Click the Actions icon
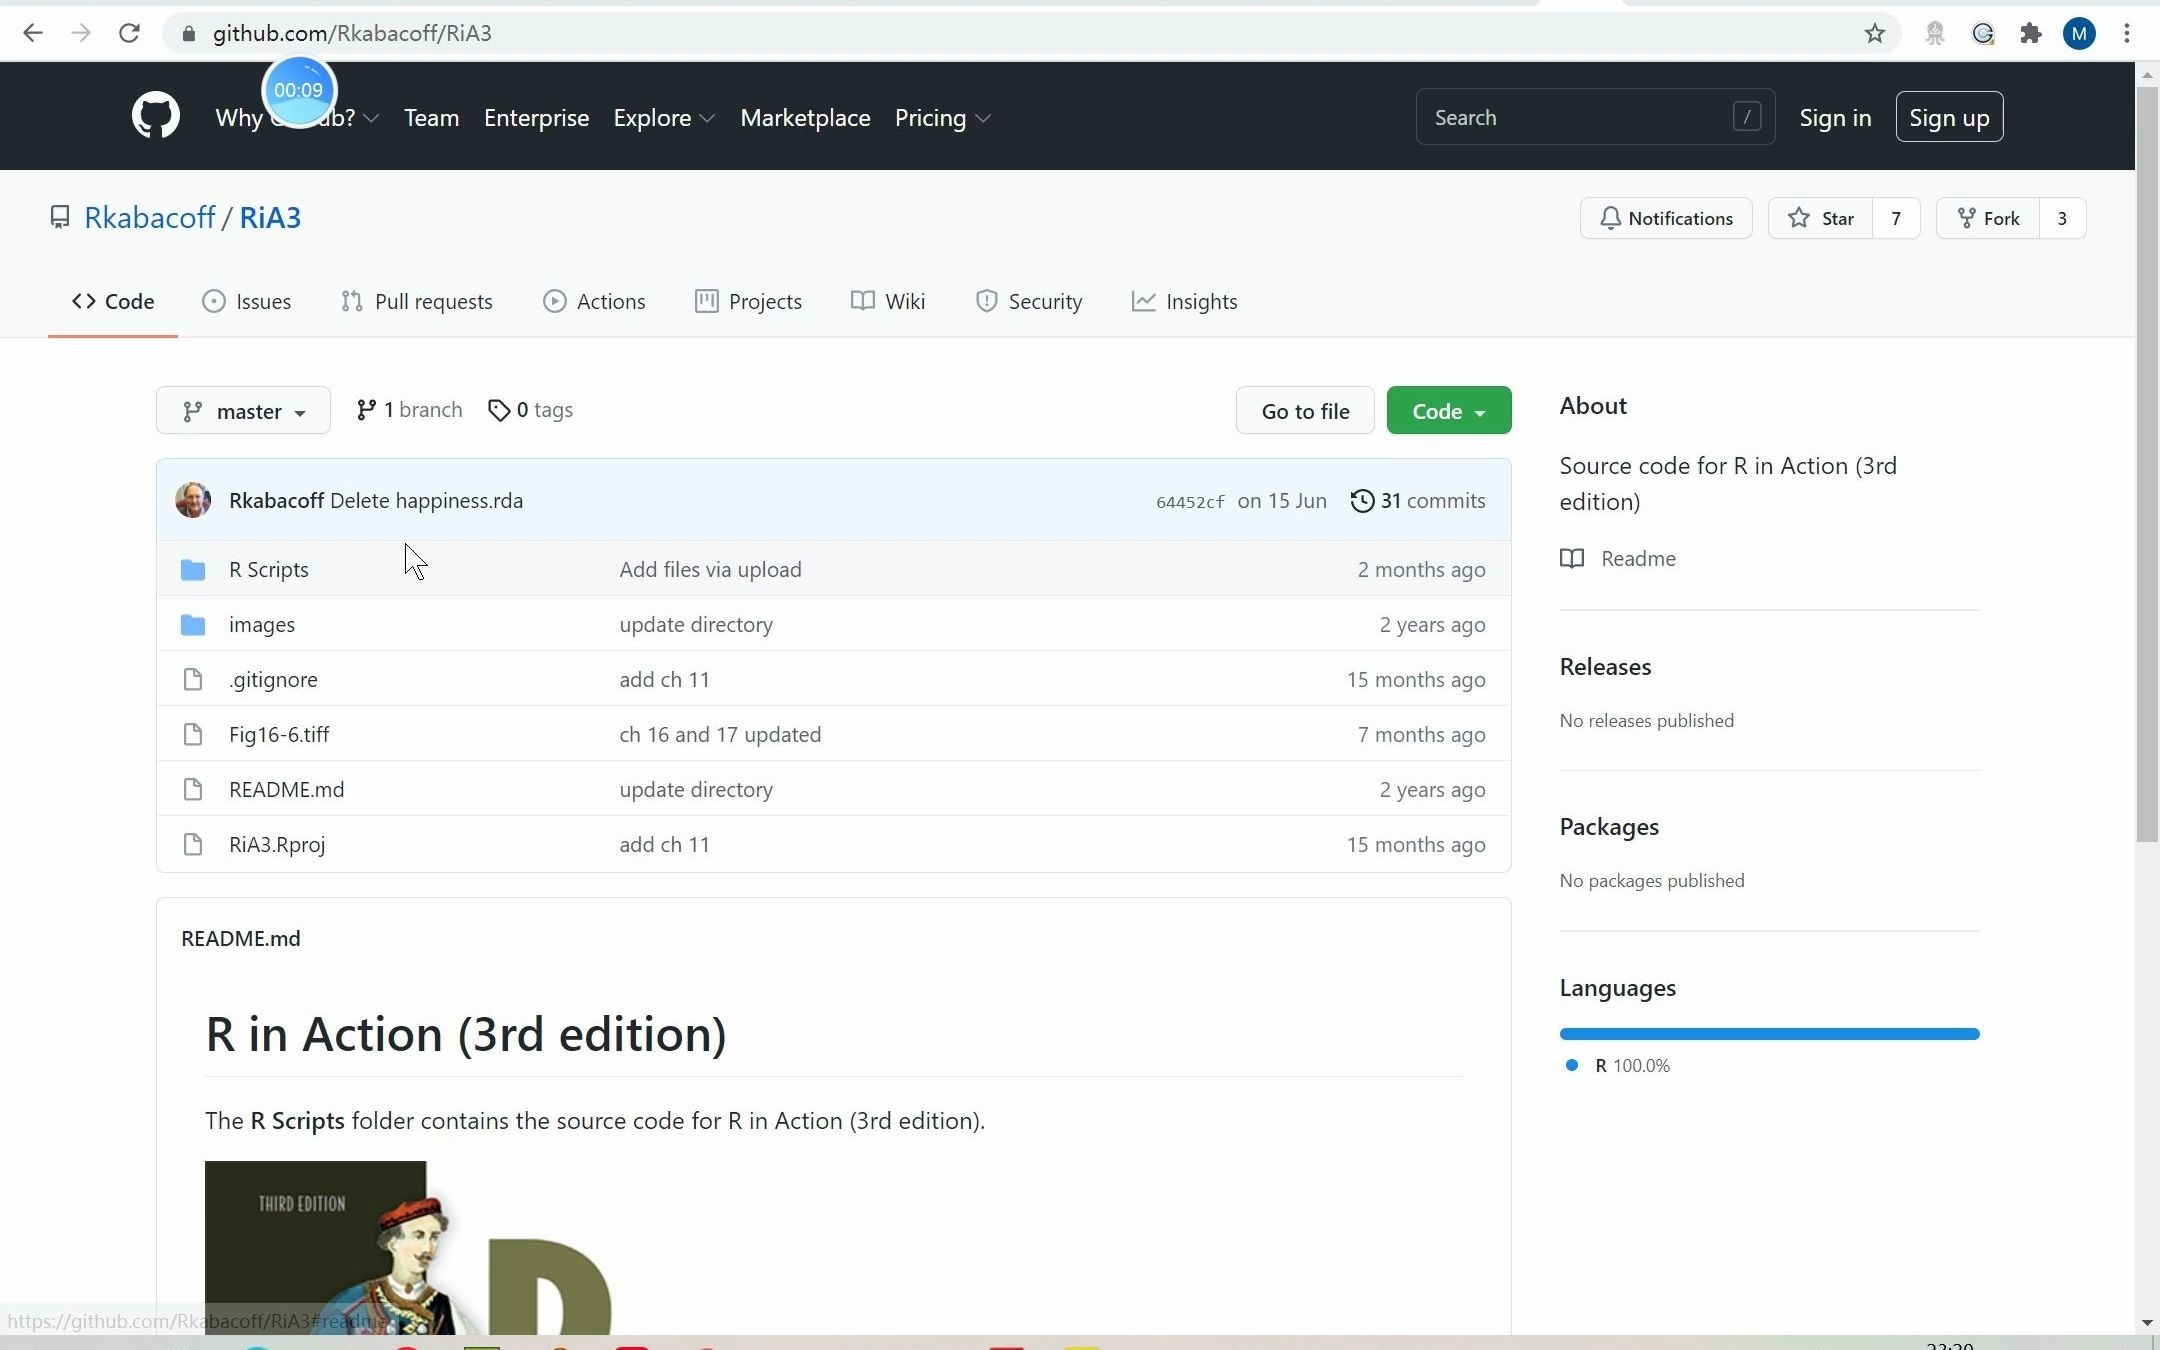The width and height of the screenshot is (2160, 1350). [x=555, y=300]
